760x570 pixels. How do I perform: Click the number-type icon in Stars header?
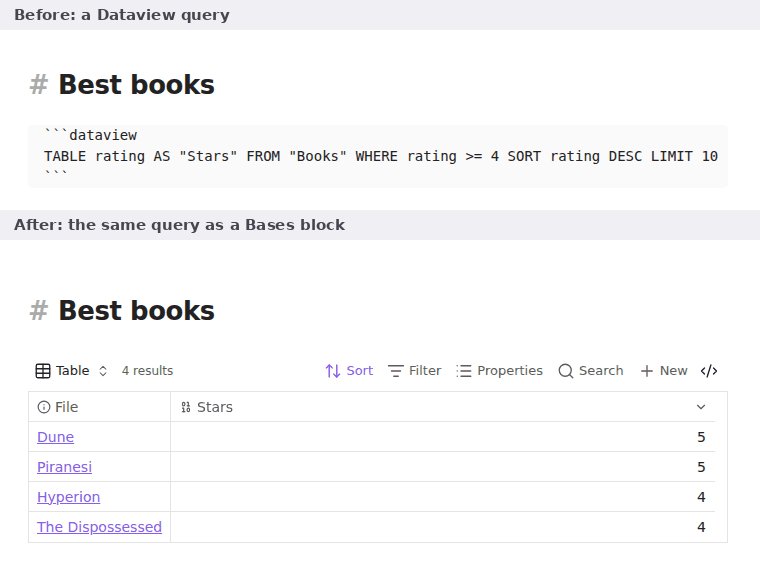[186, 407]
